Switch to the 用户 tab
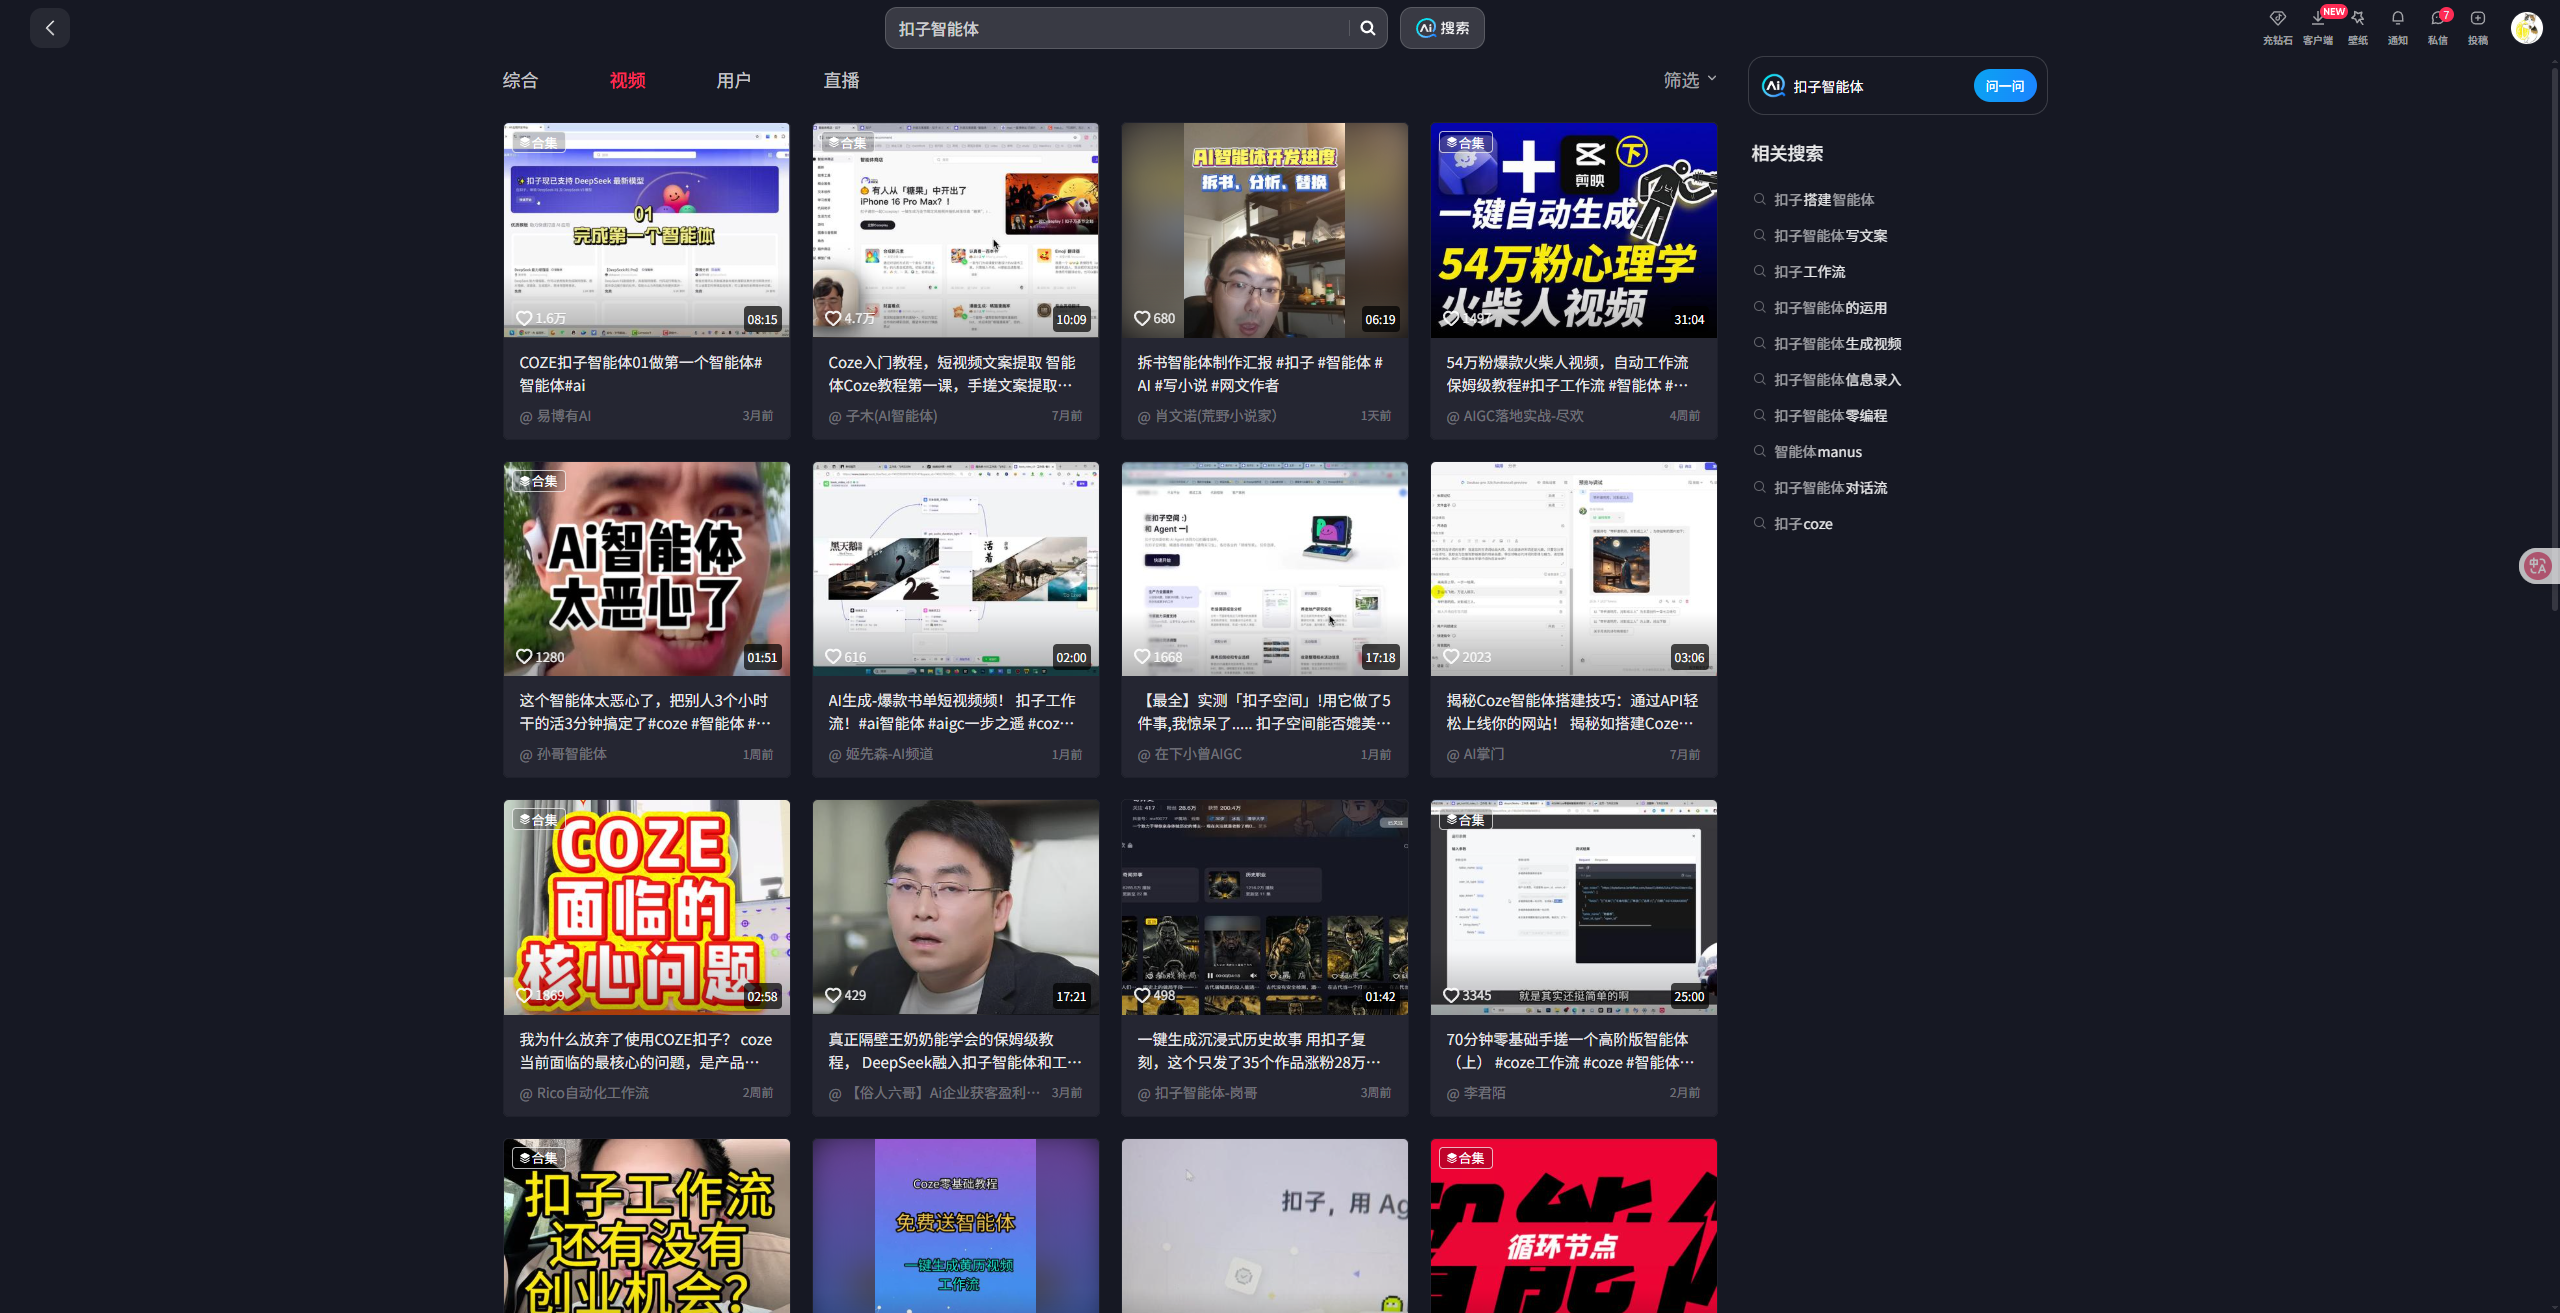 (734, 80)
